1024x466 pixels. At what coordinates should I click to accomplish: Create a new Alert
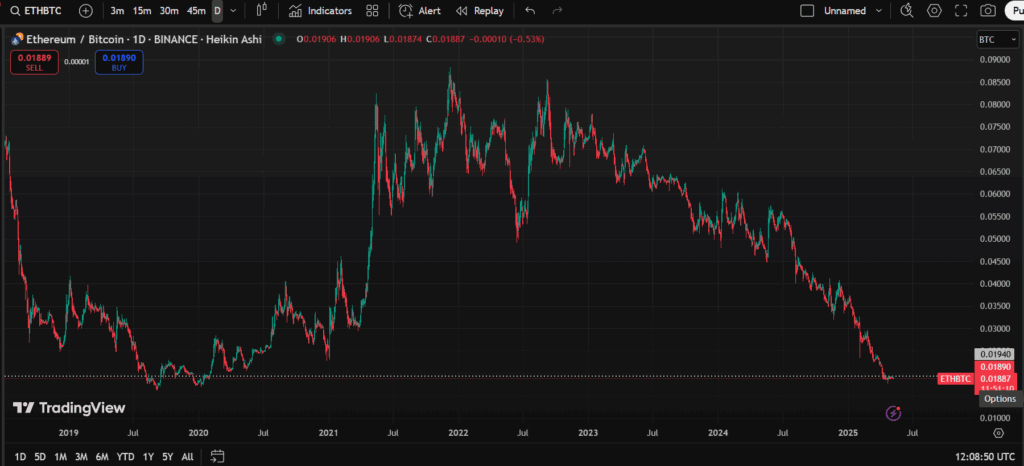[419, 11]
